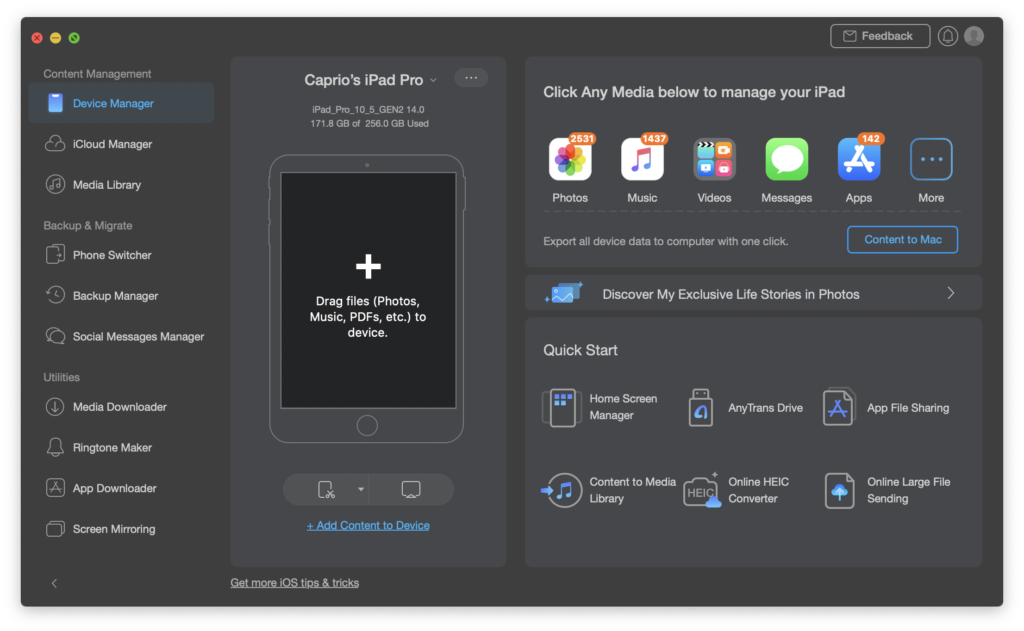
Task: Click the plus icon on iPad screen
Action: [x=368, y=267]
